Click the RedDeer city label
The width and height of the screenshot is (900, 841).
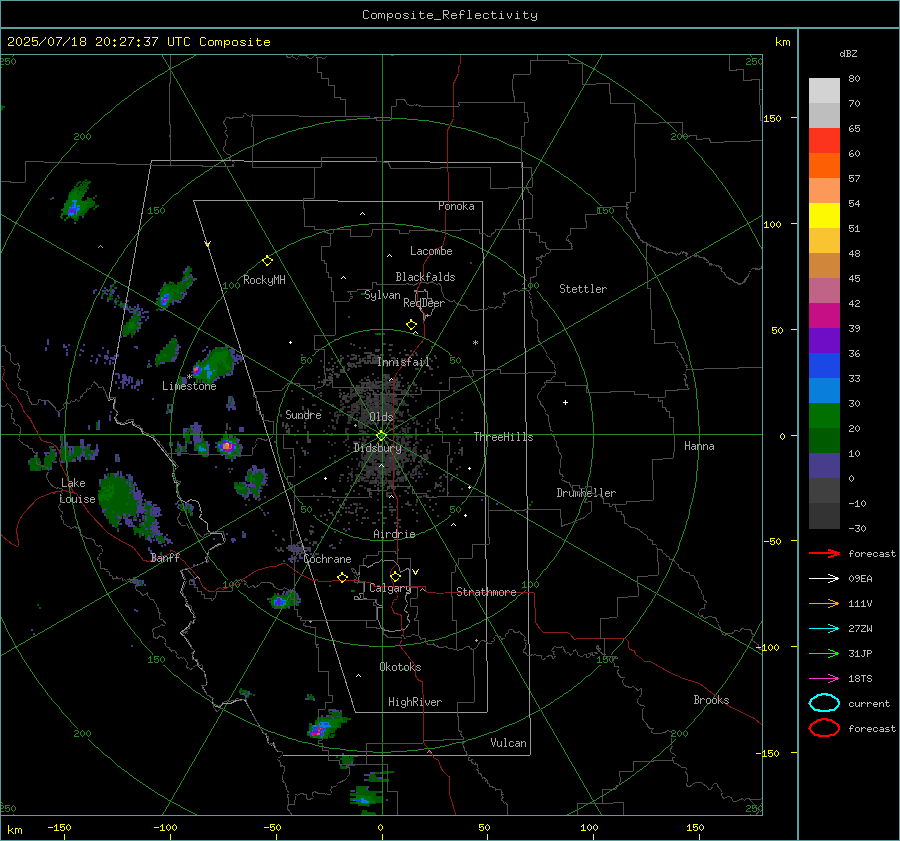[424, 303]
